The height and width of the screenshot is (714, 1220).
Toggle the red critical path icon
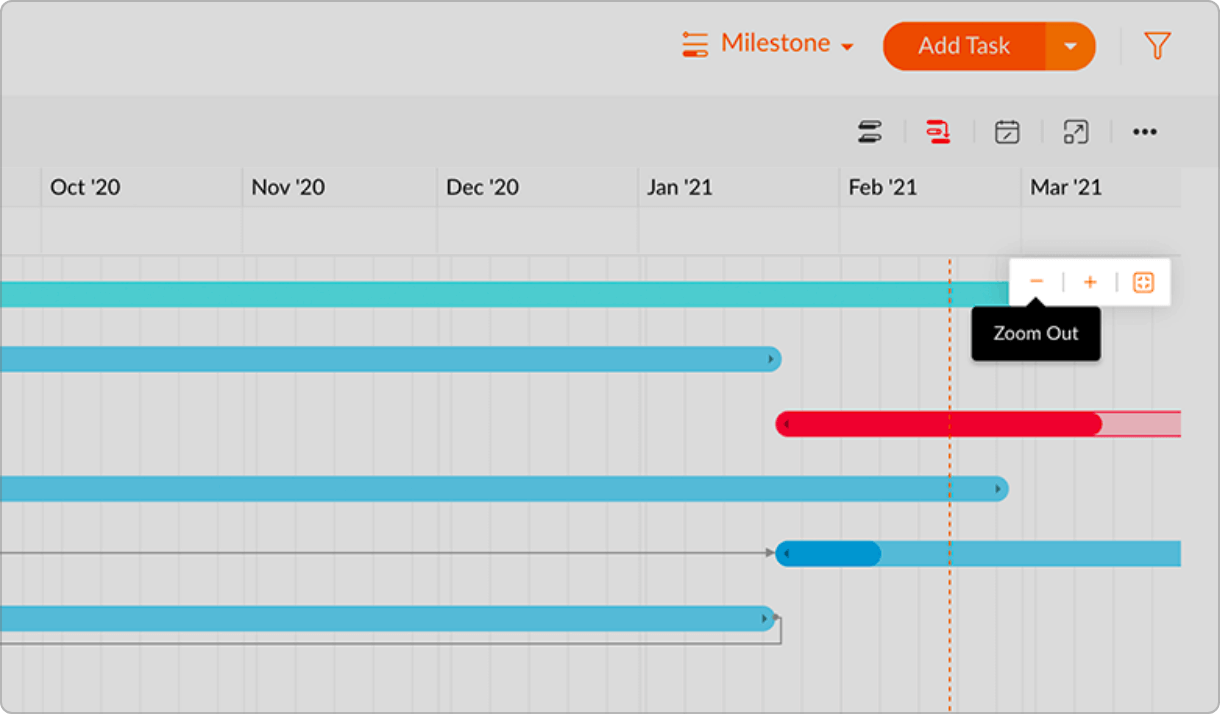(938, 132)
